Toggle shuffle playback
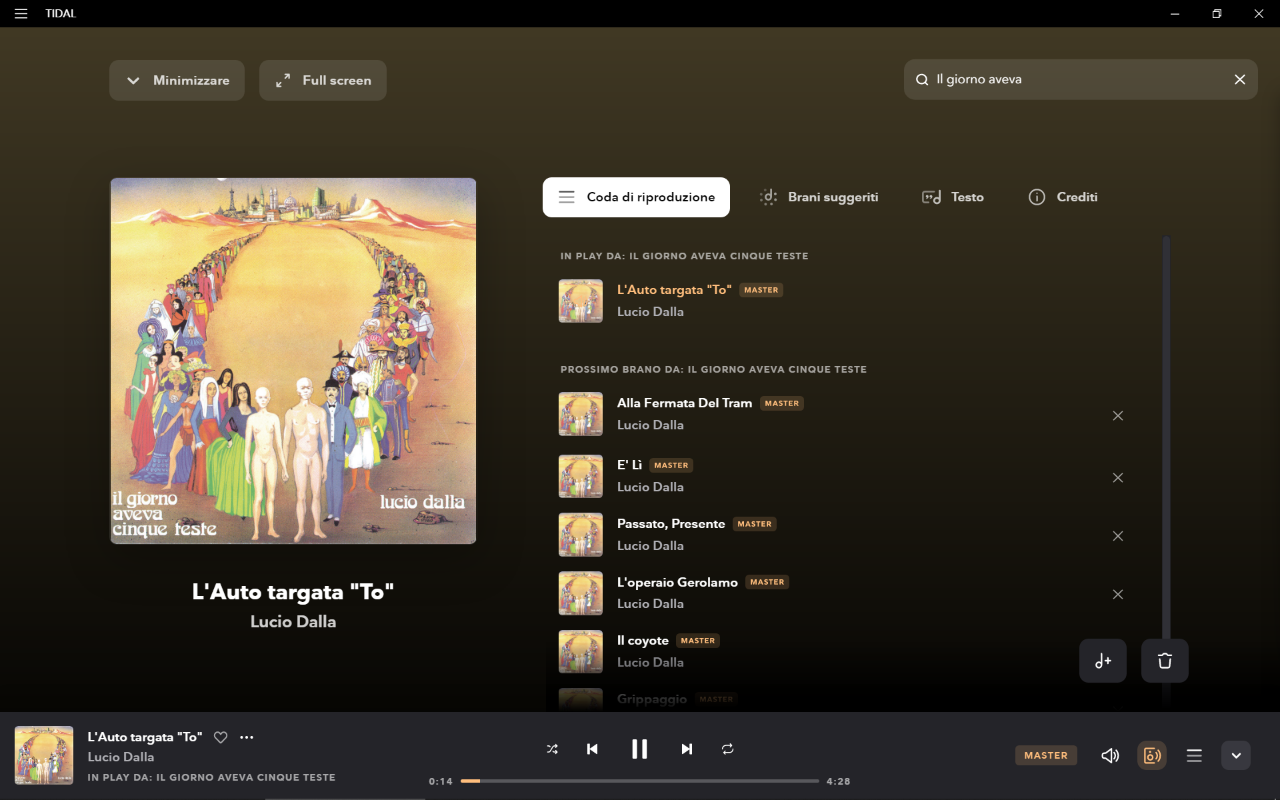1280x800 pixels. (552, 749)
